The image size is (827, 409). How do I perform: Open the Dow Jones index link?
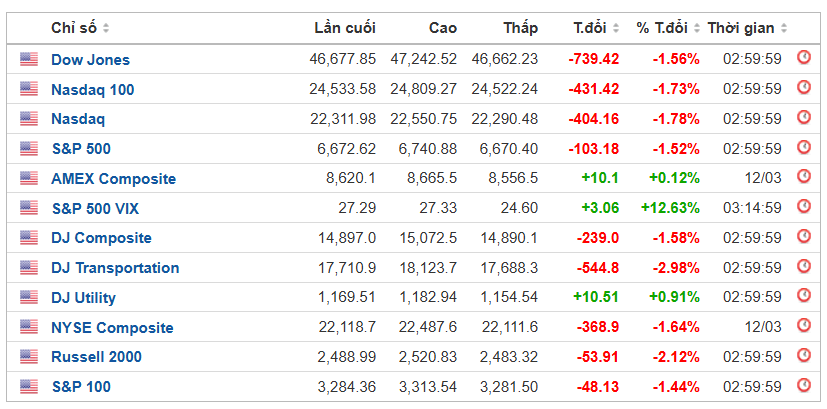pos(90,60)
